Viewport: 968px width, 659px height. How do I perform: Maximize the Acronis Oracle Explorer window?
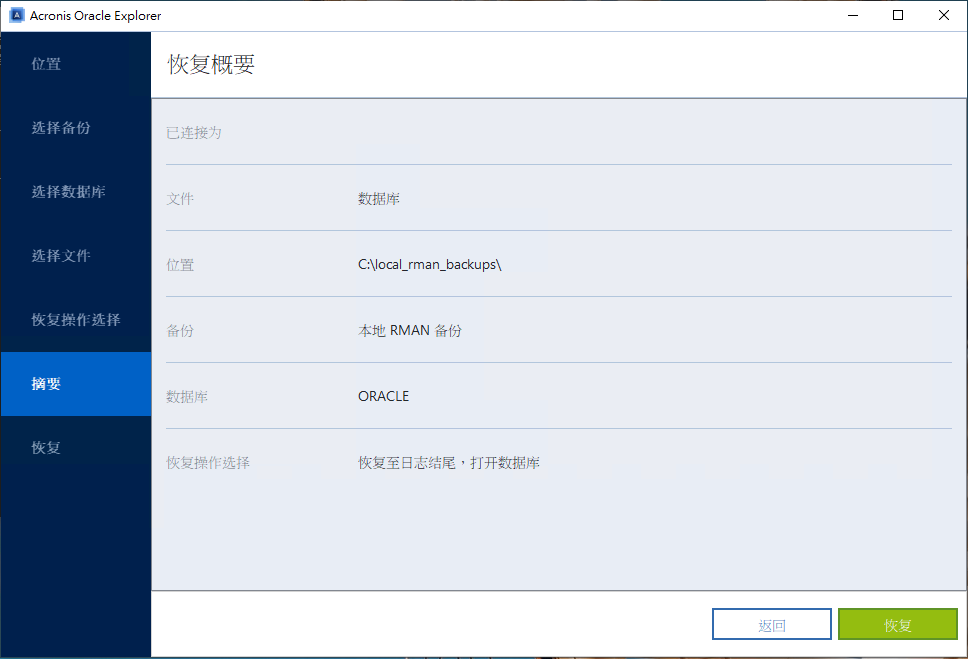click(x=898, y=15)
